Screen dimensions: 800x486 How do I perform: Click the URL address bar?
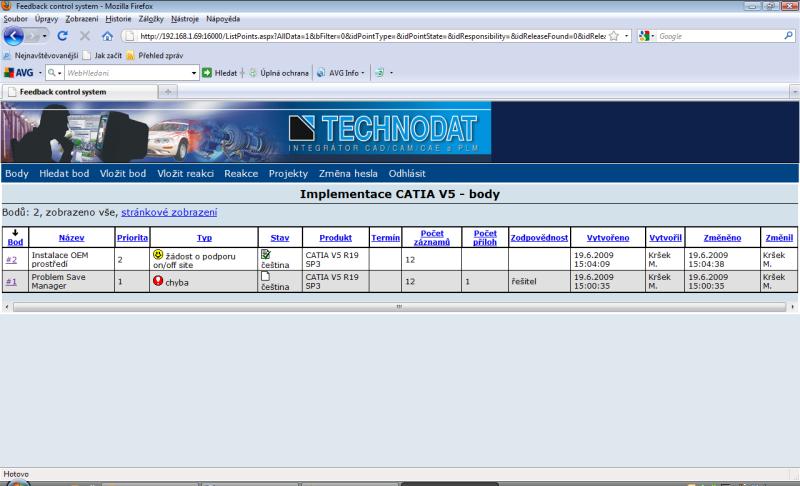click(371, 36)
